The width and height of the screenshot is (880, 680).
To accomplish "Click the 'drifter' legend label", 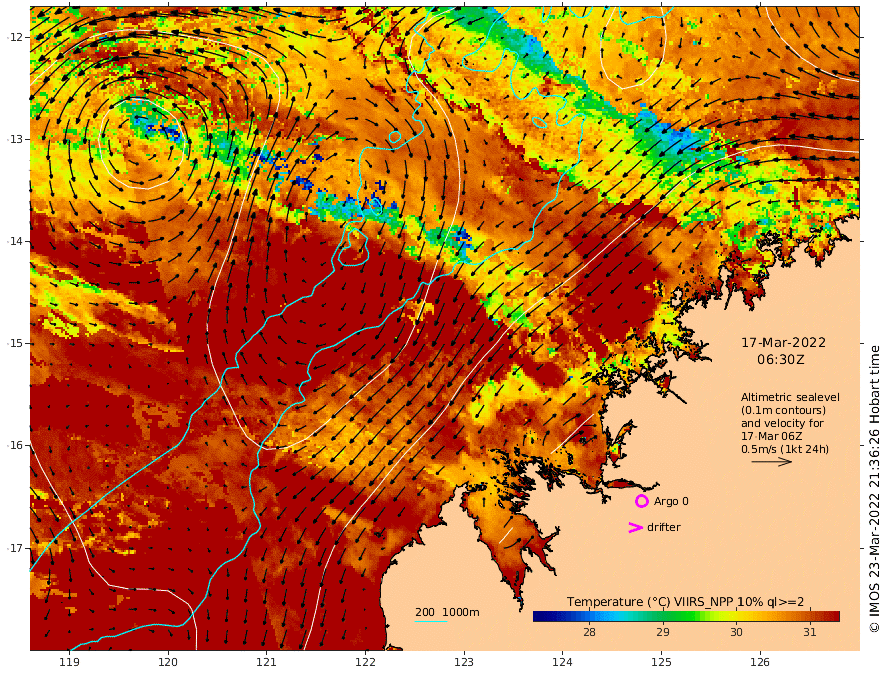I will pyautogui.click(x=664, y=527).
